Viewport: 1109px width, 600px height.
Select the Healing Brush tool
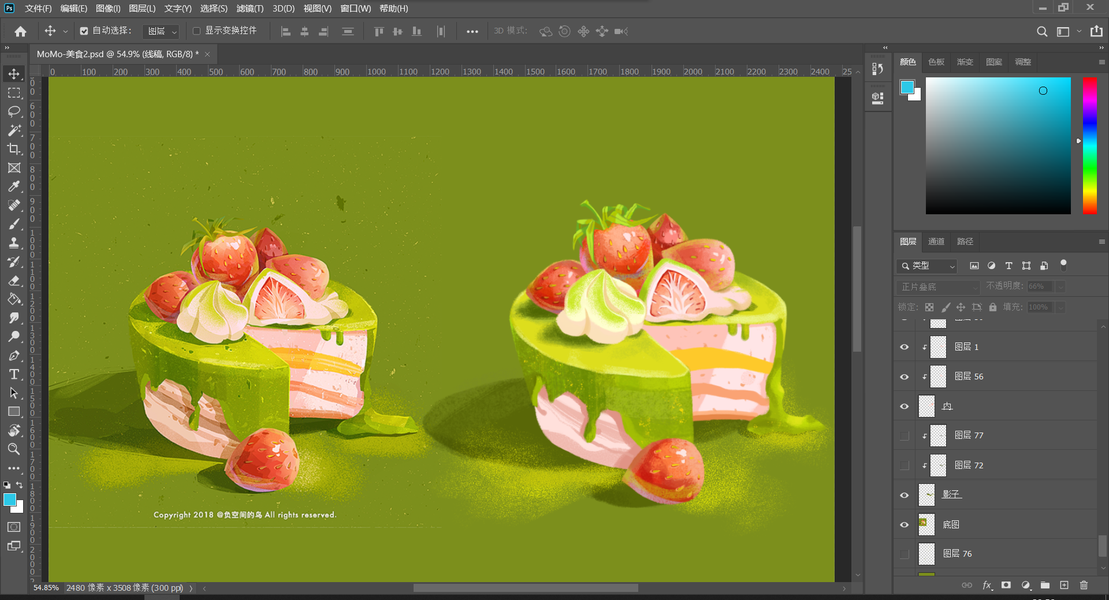tap(13, 205)
